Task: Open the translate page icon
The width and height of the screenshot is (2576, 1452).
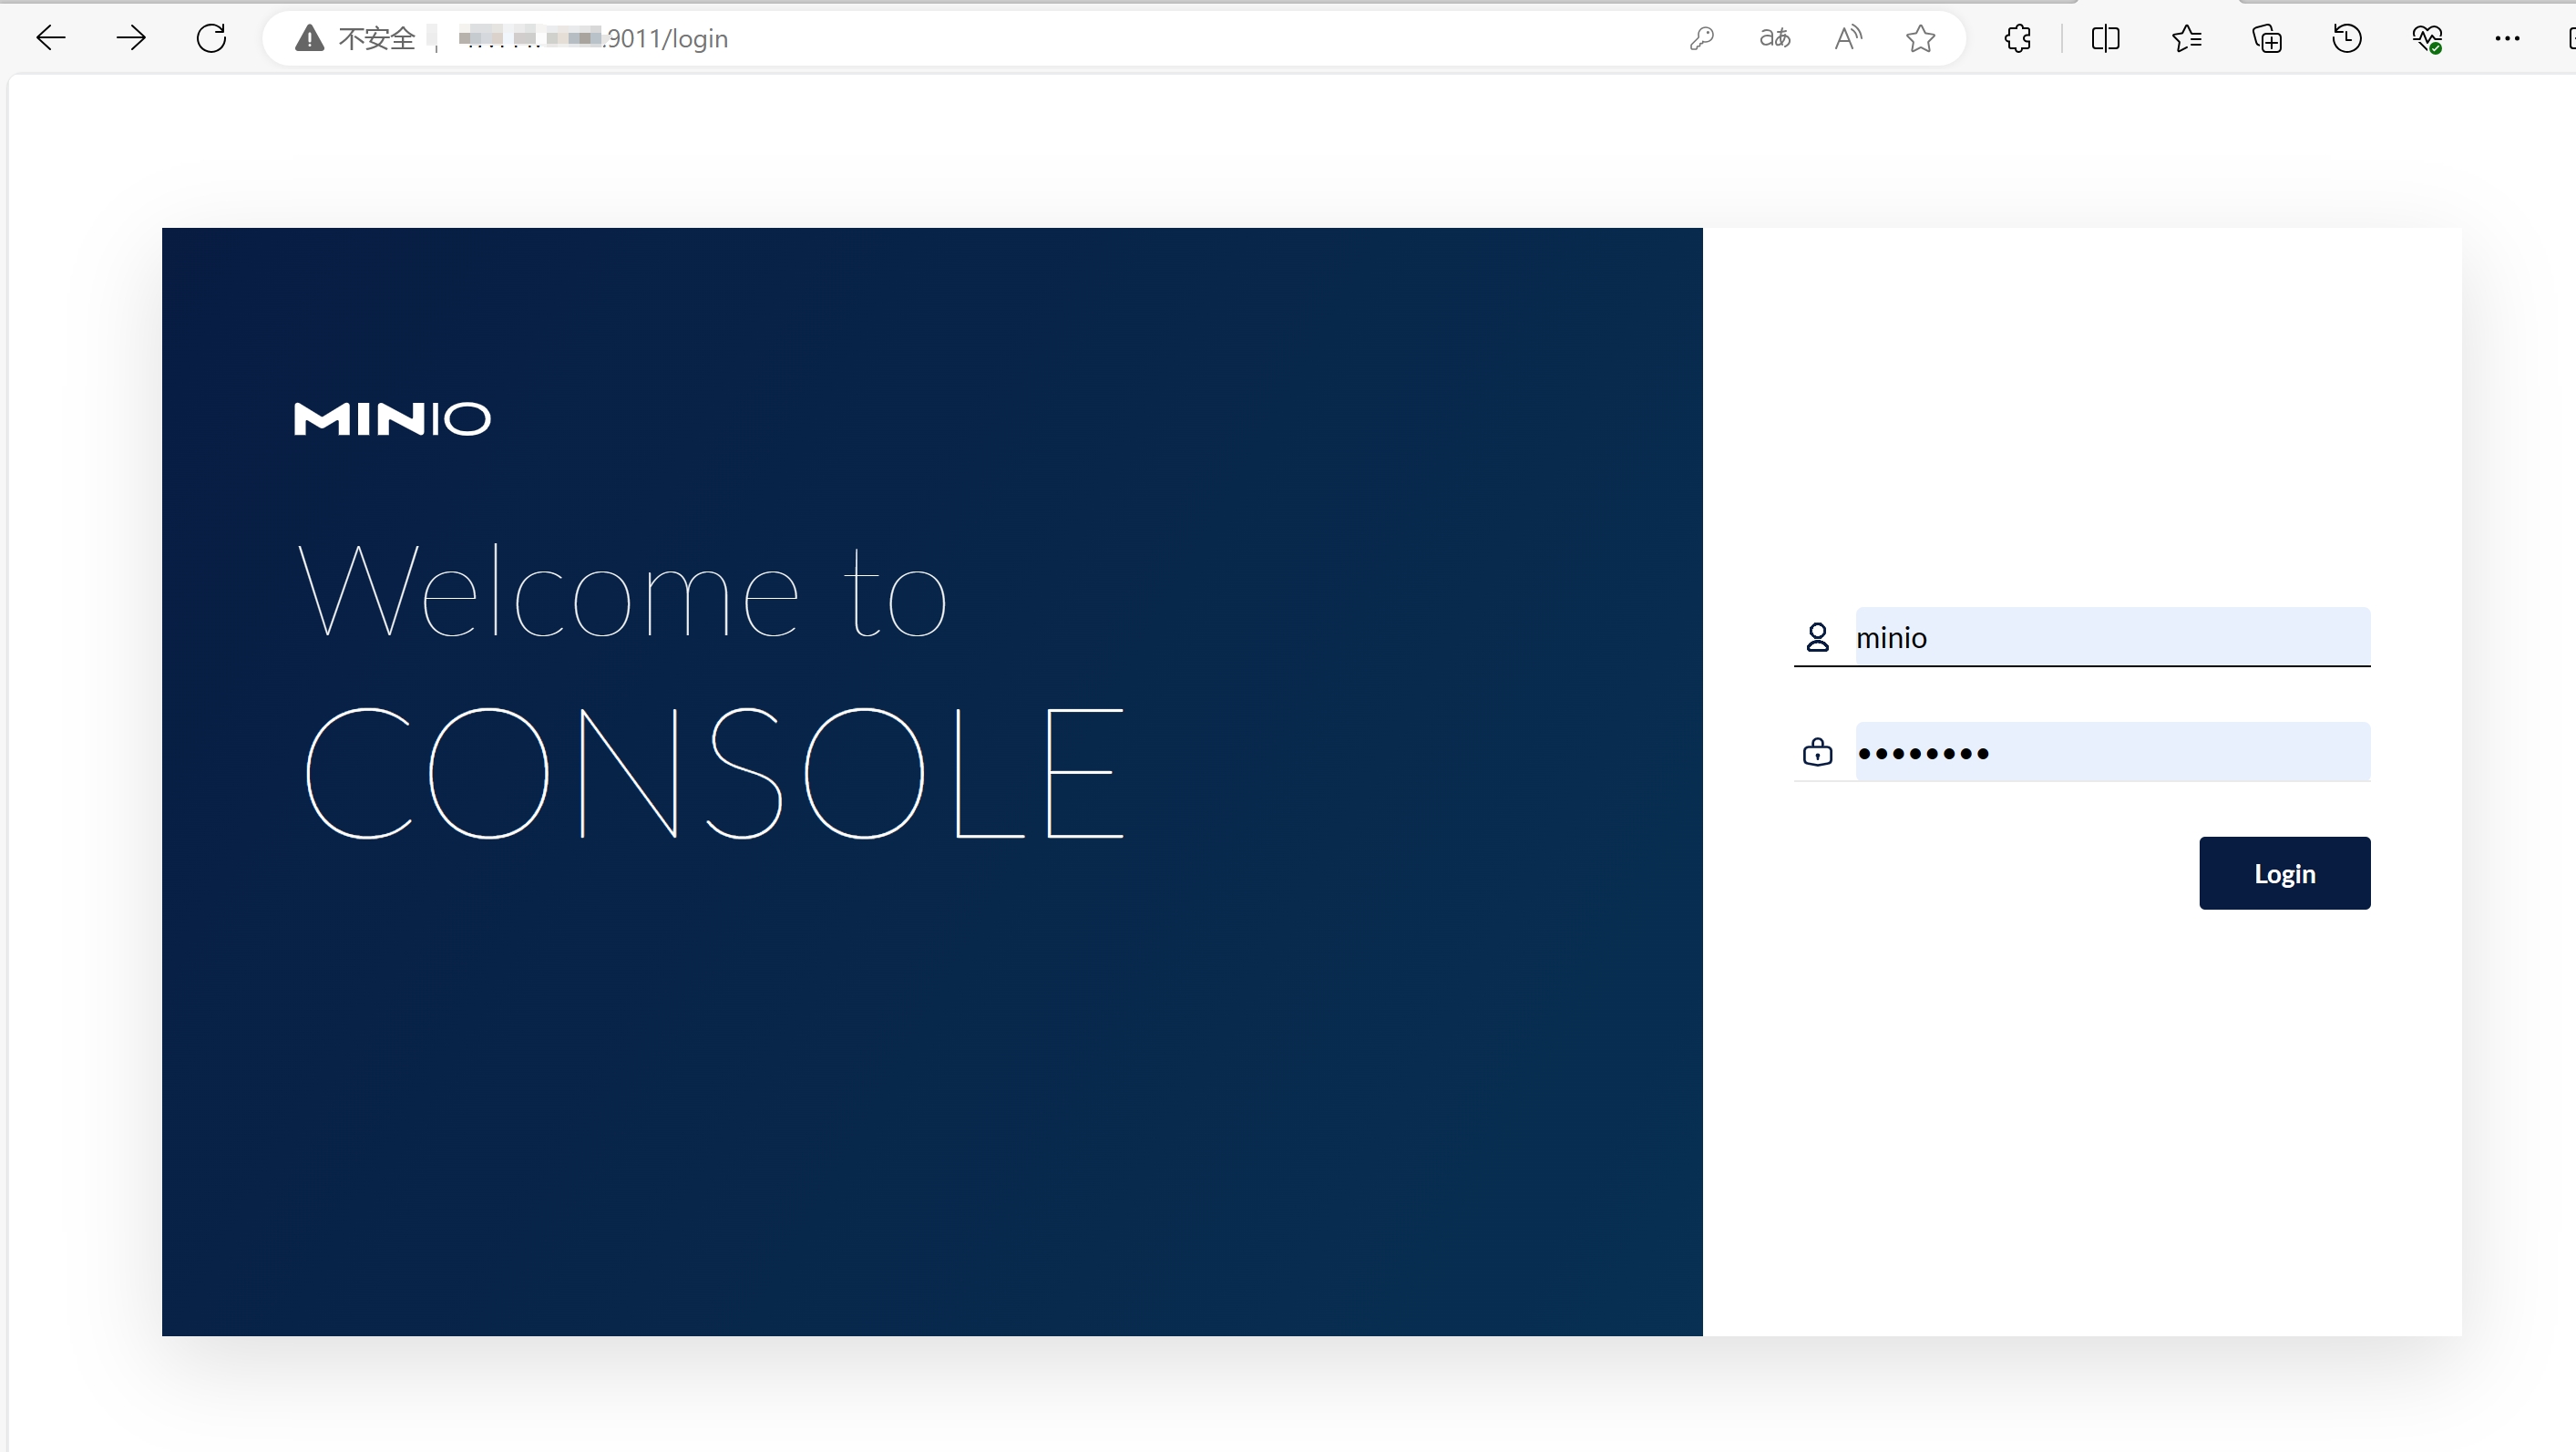Action: pos(1775,38)
